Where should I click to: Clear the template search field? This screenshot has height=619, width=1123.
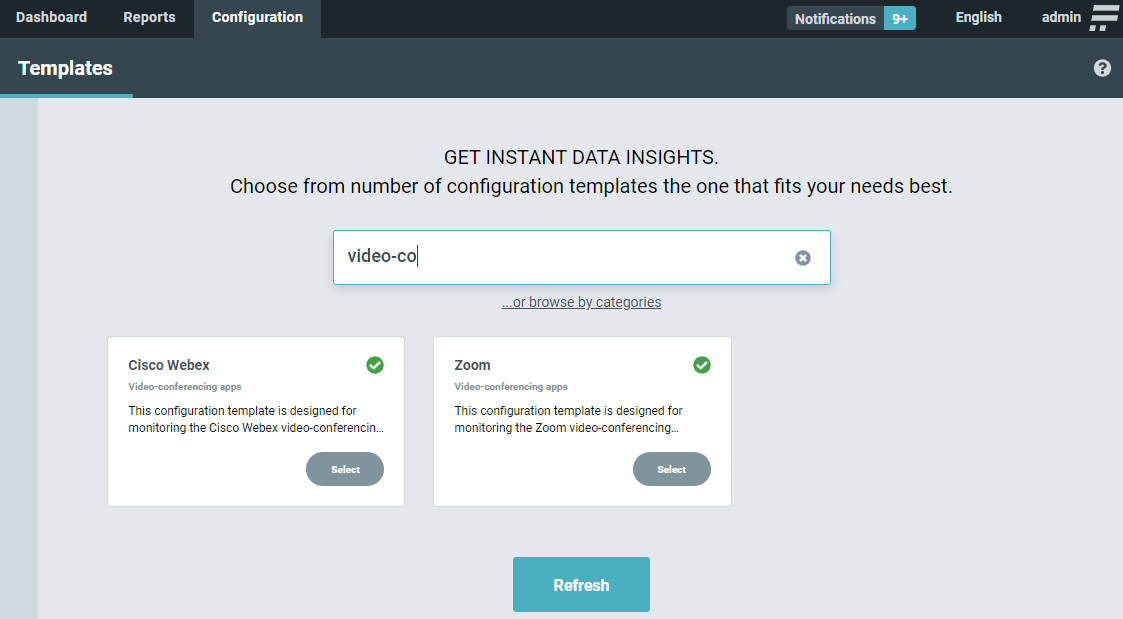tap(802, 258)
